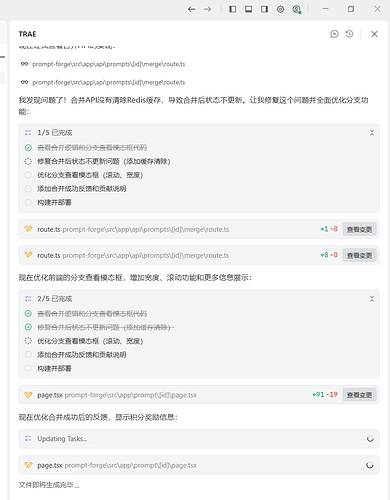The image size is (390, 500).
Task: Click 添加合并成功反馈和贡献说明 in the 1/5 list
Action: (82, 189)
